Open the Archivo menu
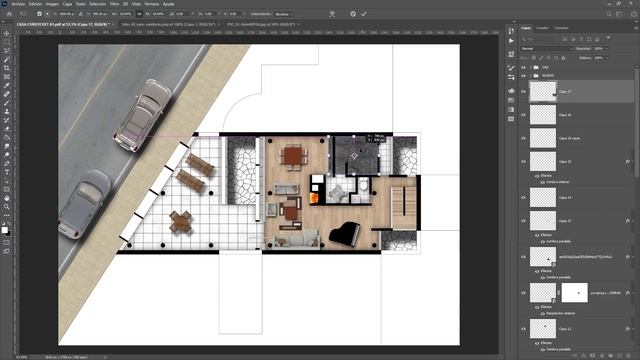This screenshot has height=360, width=640. pos(18,4)
